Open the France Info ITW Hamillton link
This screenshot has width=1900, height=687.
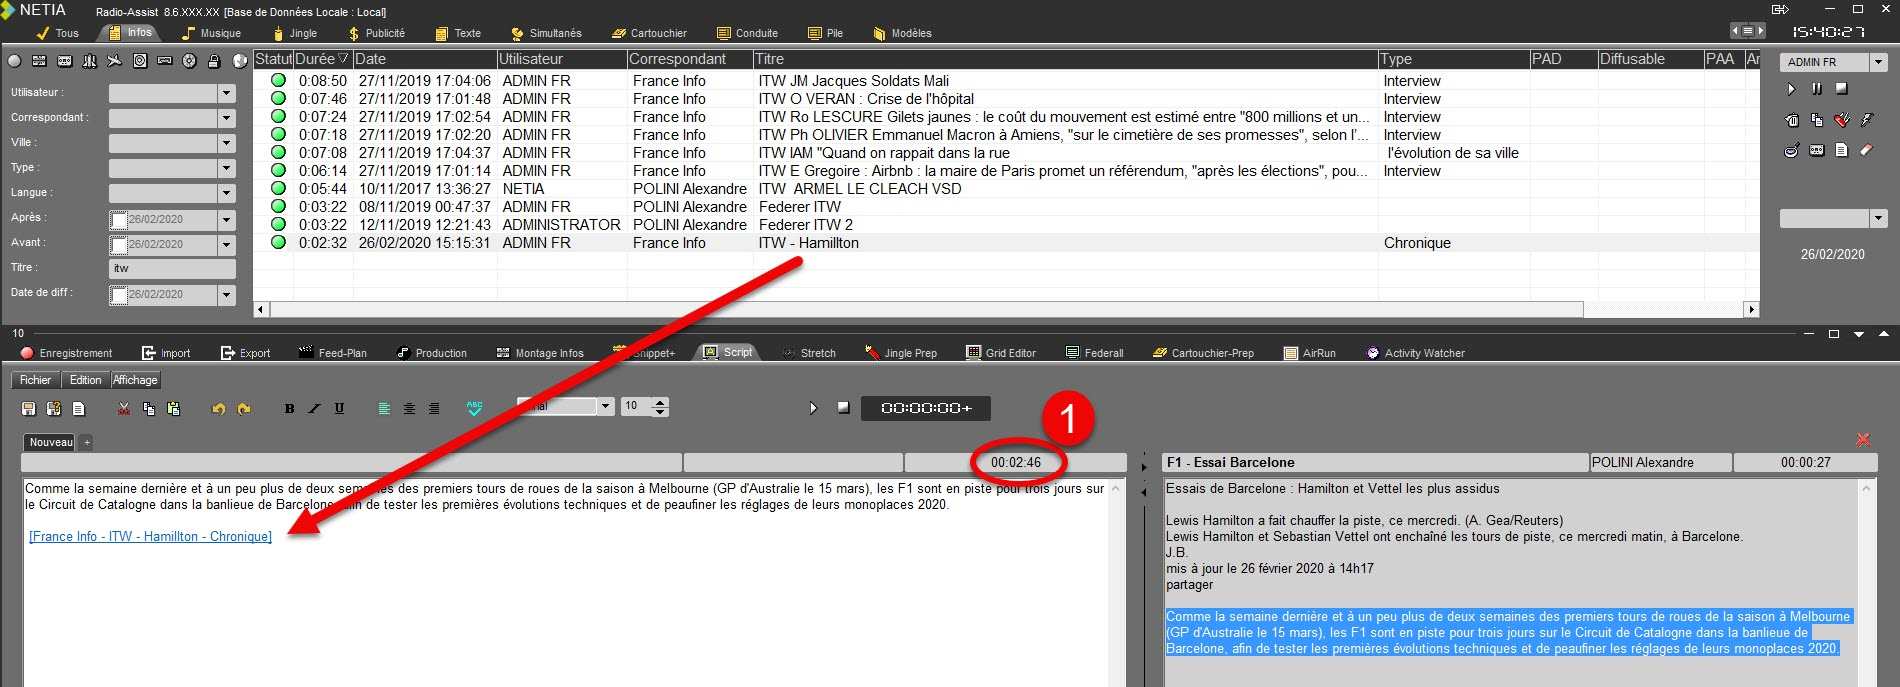coord(150,537)
